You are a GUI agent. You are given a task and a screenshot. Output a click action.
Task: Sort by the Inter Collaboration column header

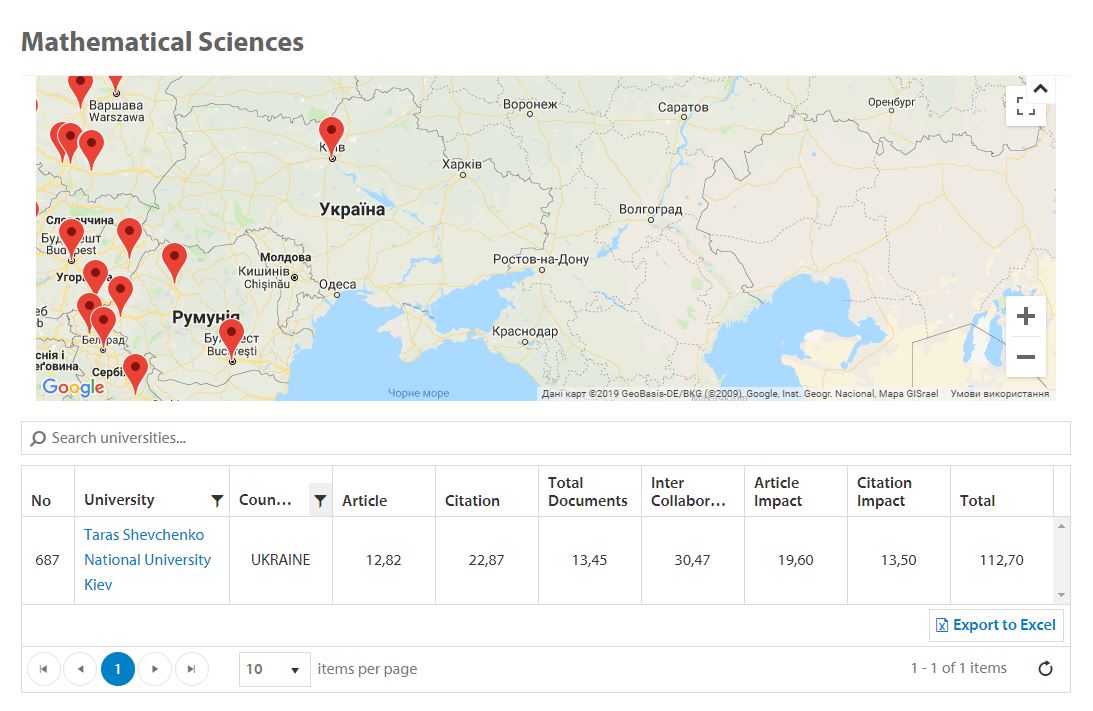(x=689, y=491)
